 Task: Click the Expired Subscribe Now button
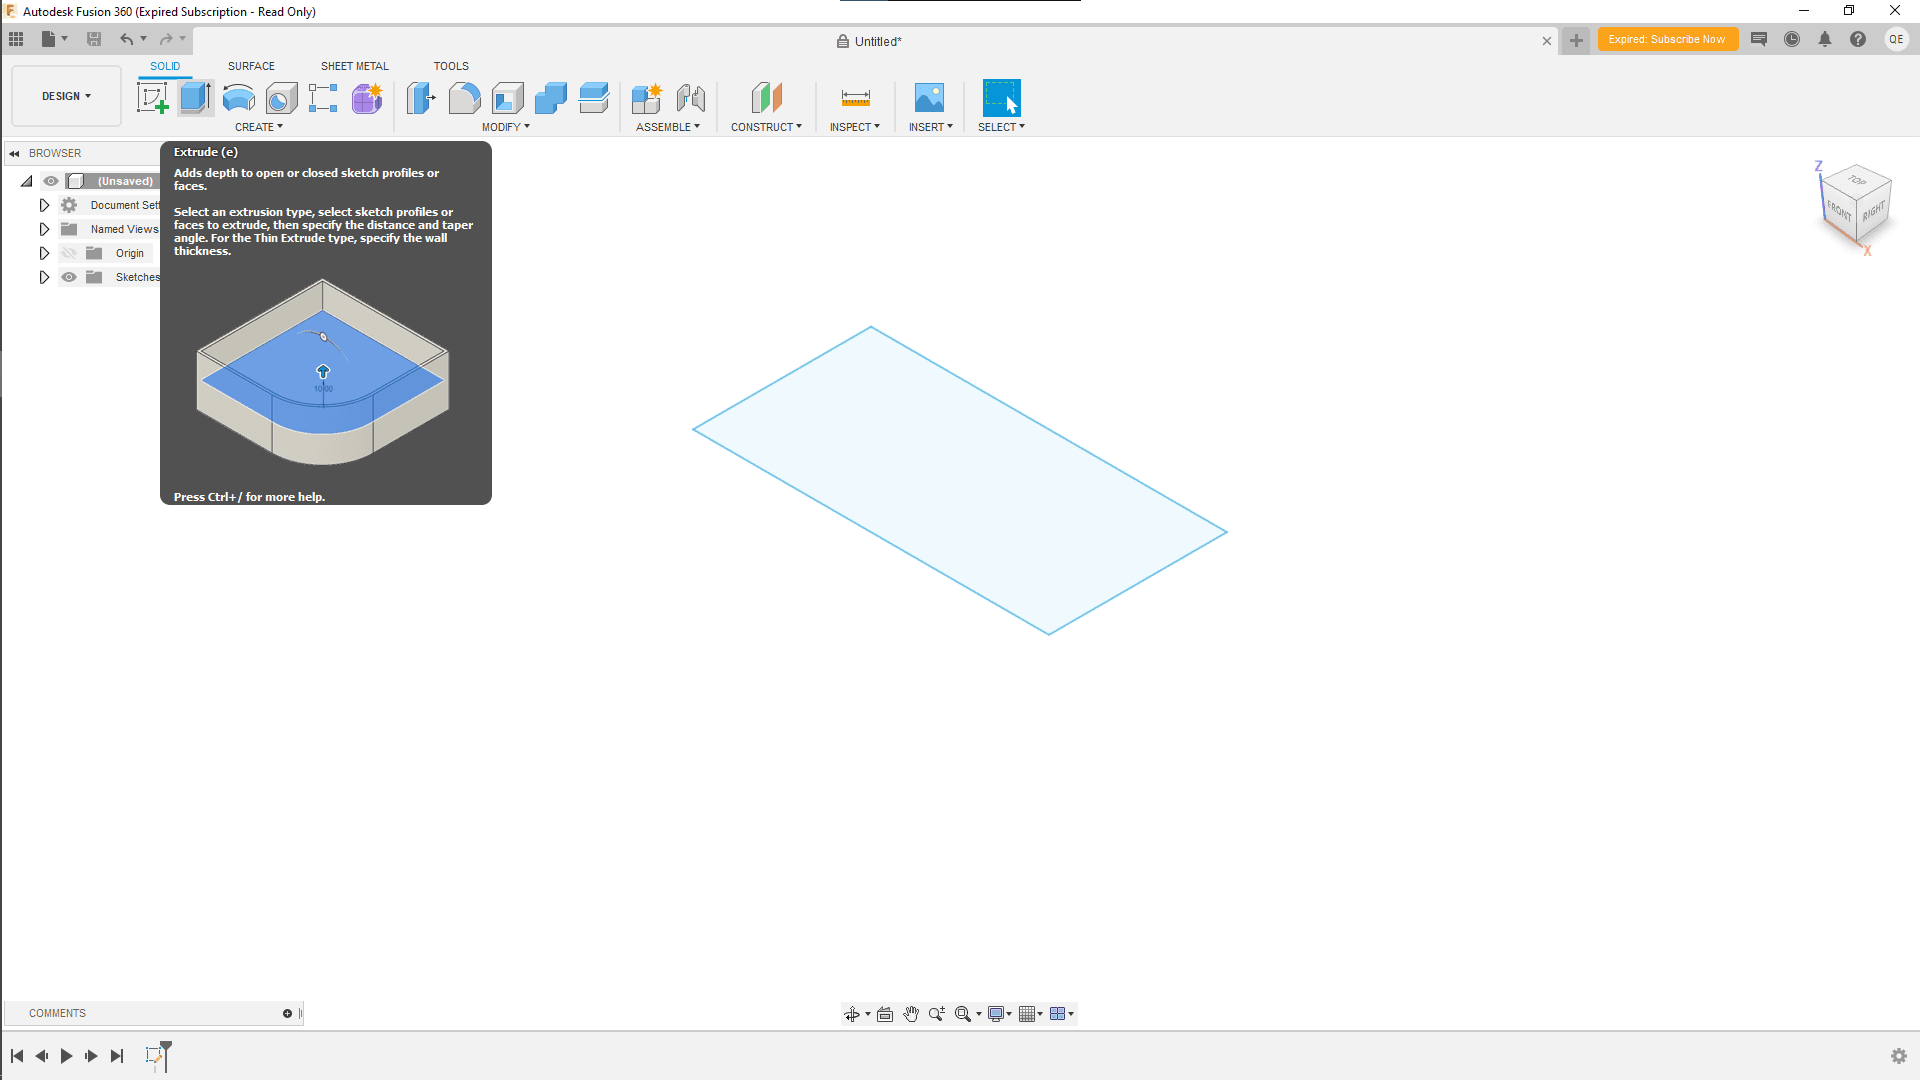[x=1668, y=39]
